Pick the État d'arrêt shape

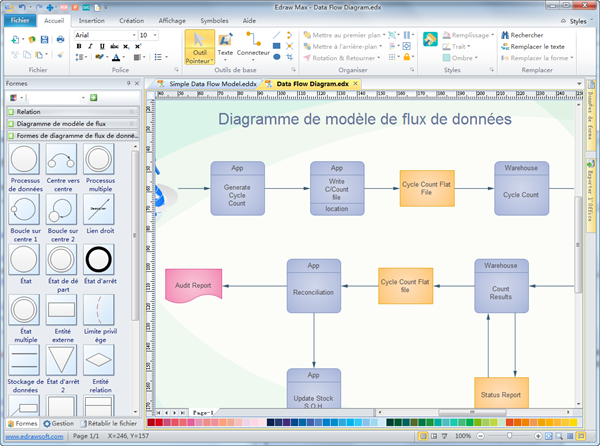(x=99, y=259)
